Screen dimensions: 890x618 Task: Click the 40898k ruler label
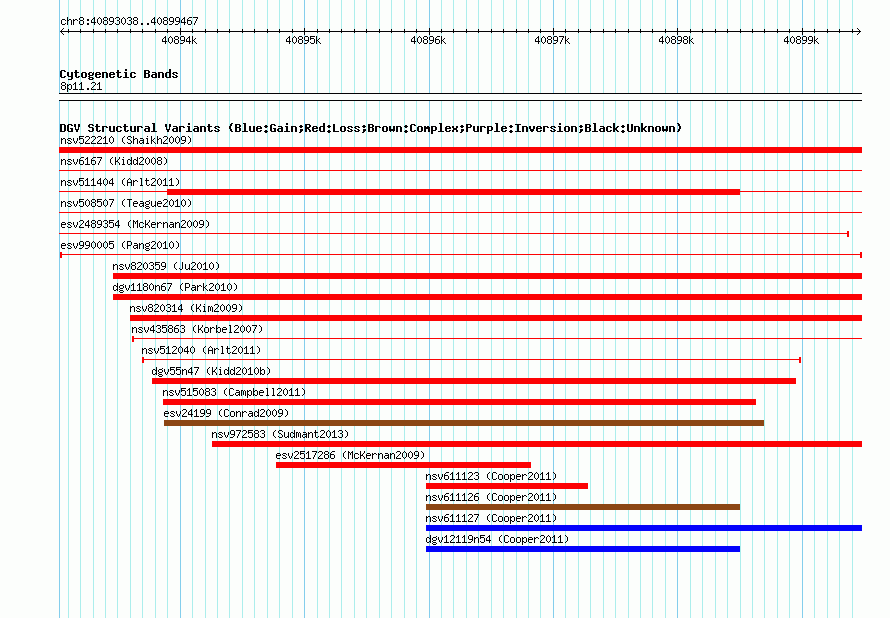click(x=676, y=40)
